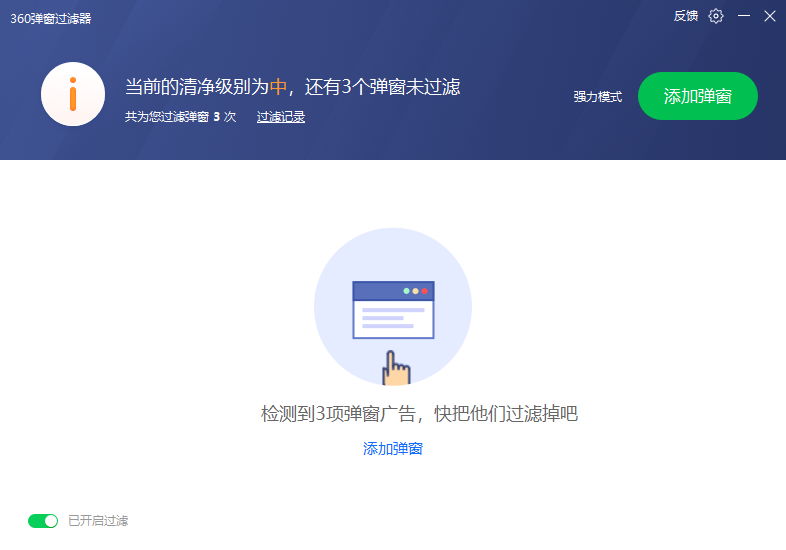Click the orange info status icon
The width and height of the screenshot is (786, 550).
pyautogui.click(x=73, y=94)
